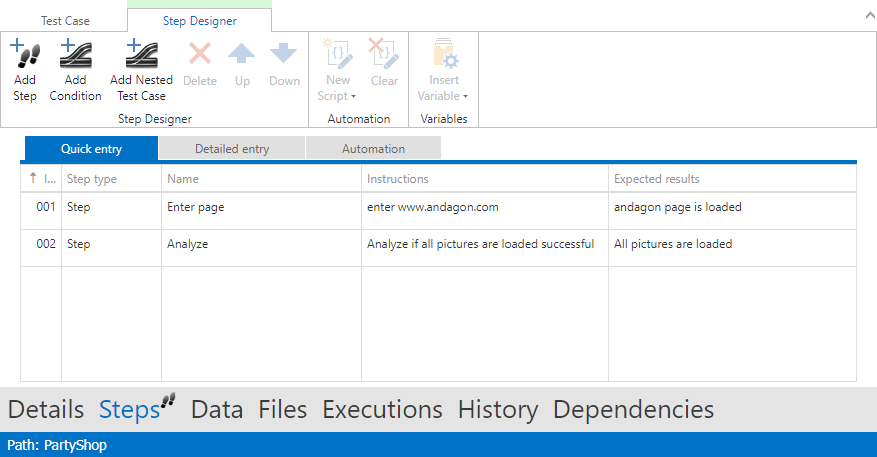Switch to the Test Case ribbon tab
The width and height of the screenshot is (877, 457).
tap(65, 20)
